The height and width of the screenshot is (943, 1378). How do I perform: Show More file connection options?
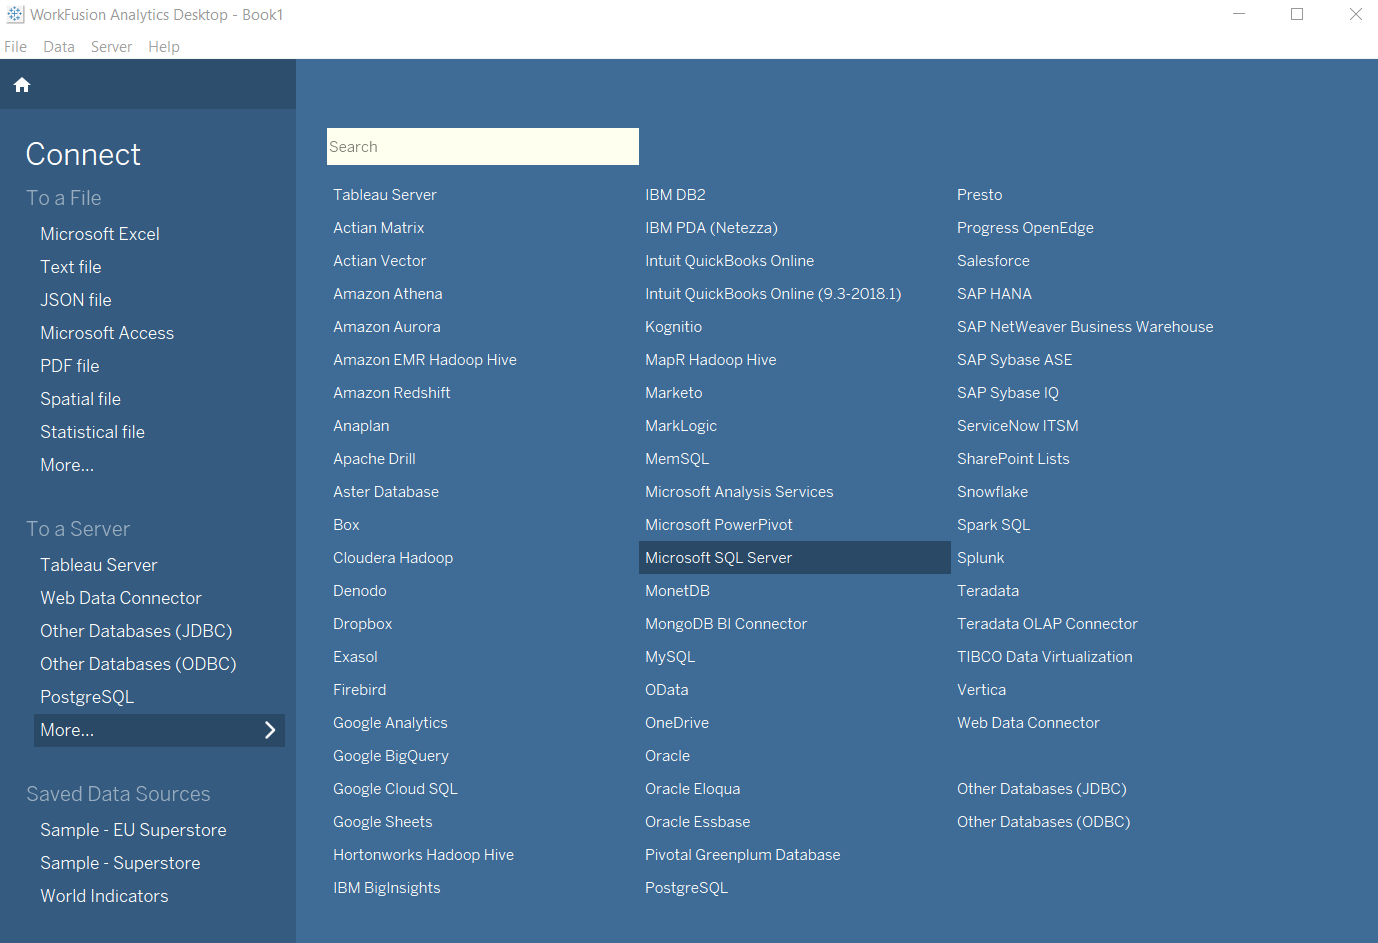[67, 465]
